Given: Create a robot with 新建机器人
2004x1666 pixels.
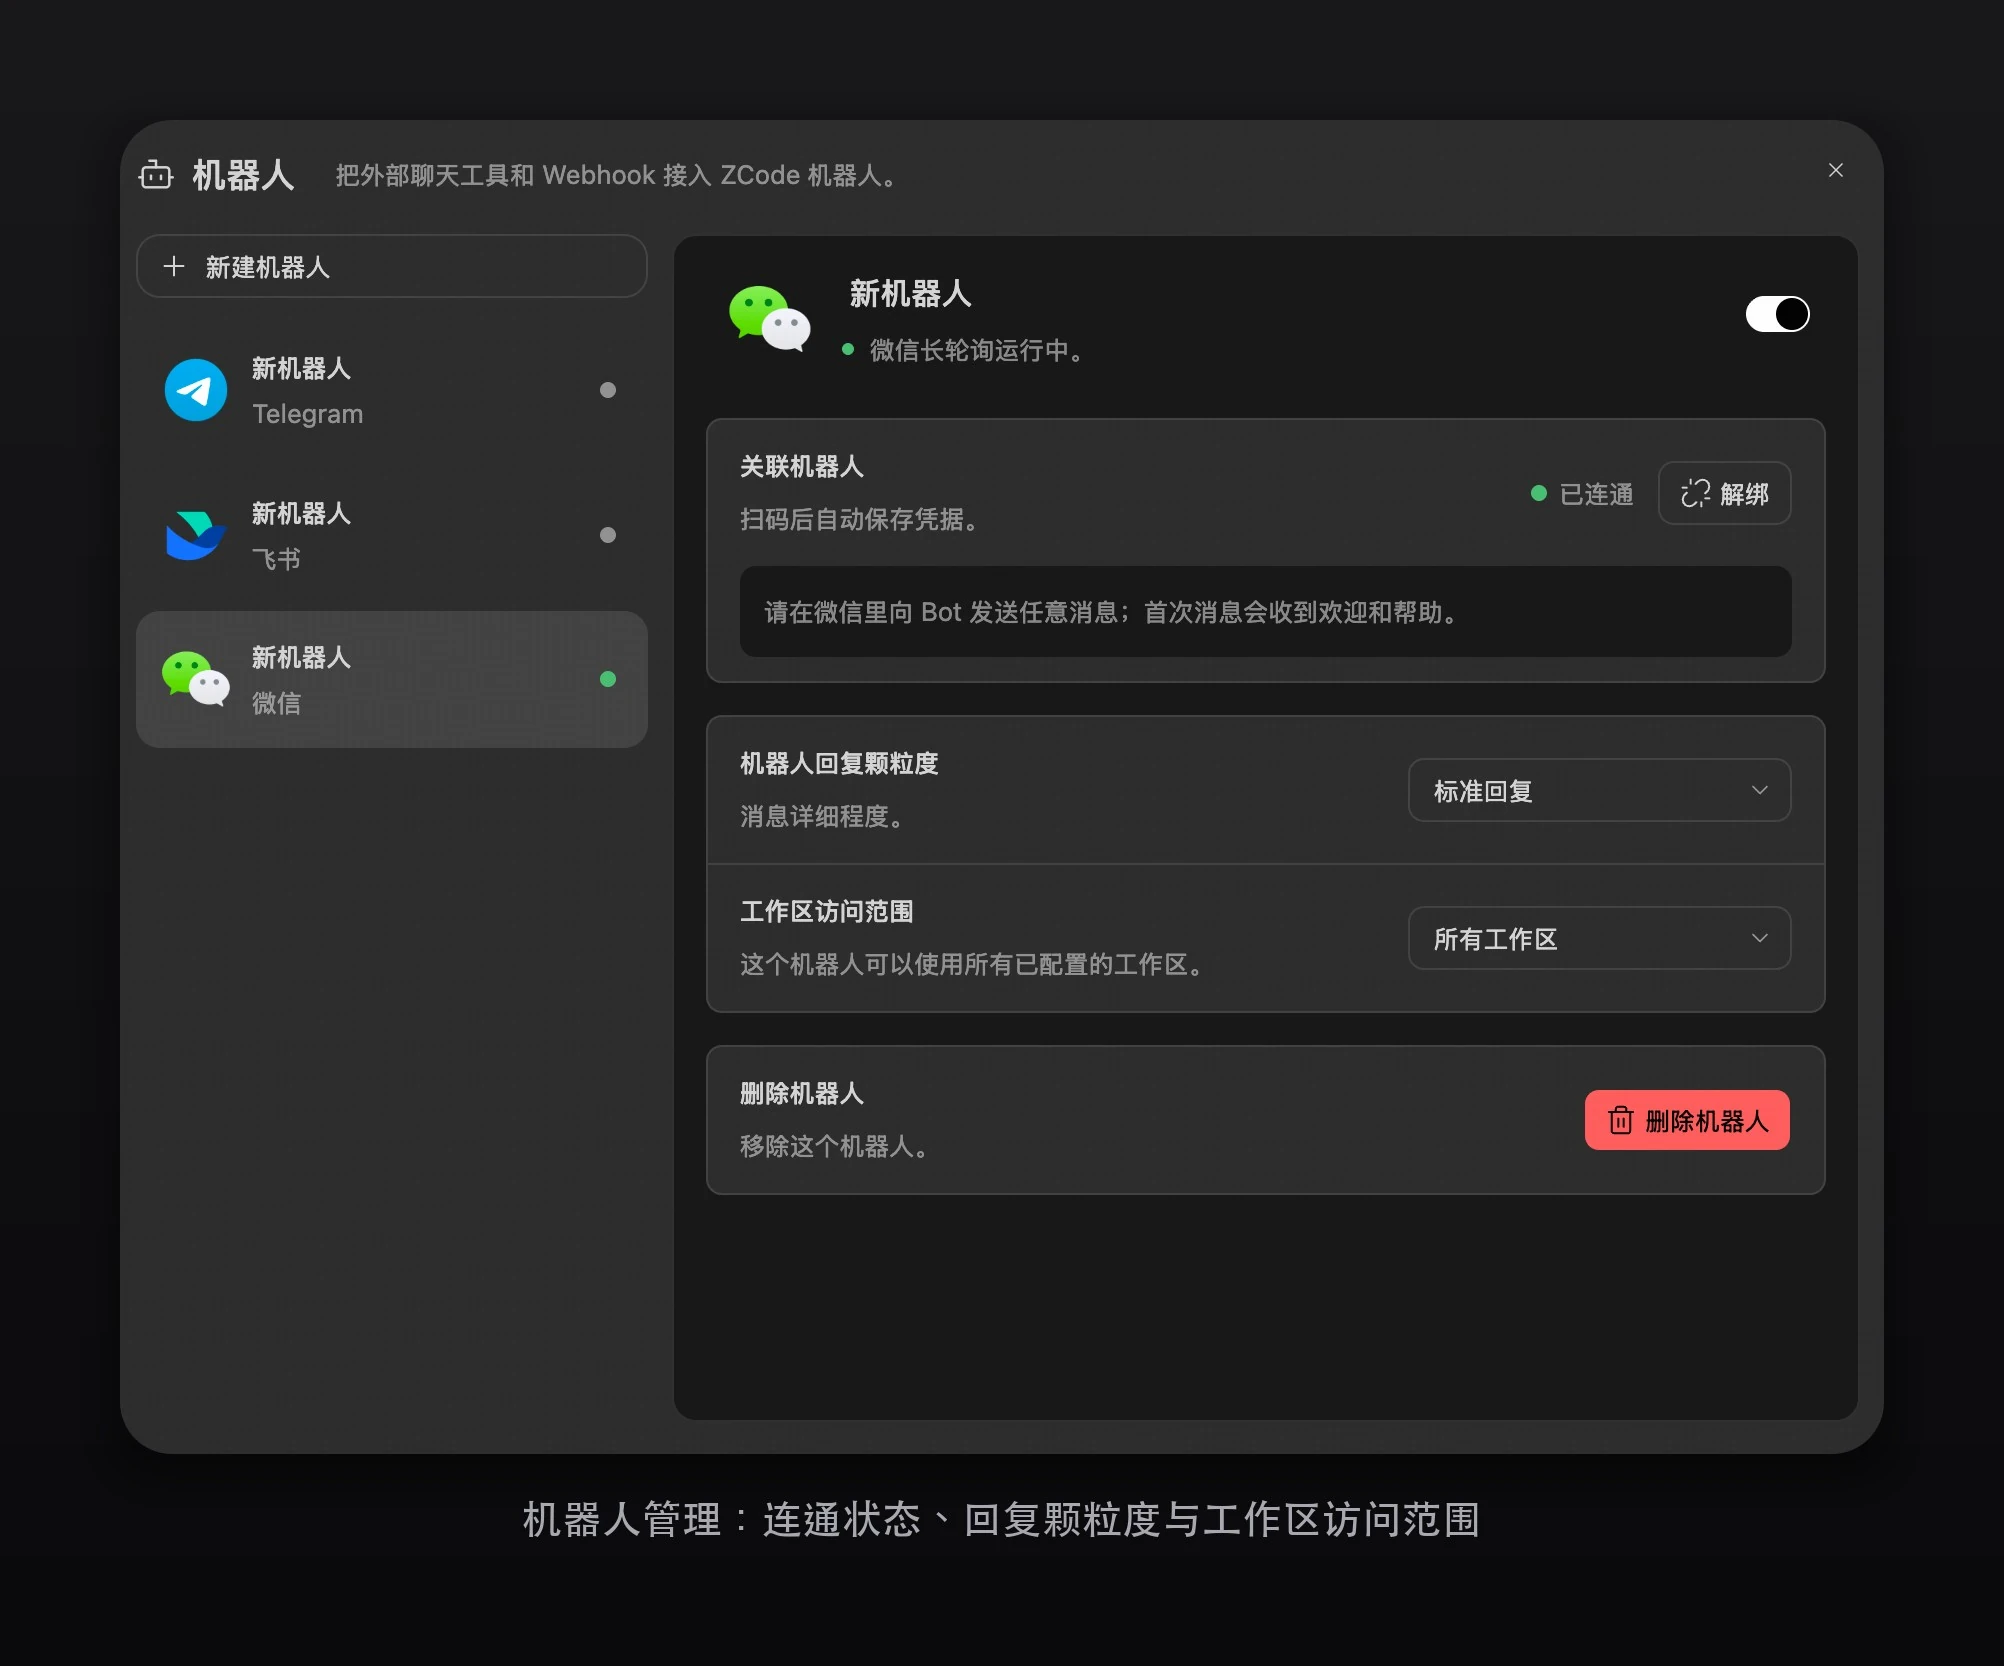Looking at the screenshot, I should 392,266.
